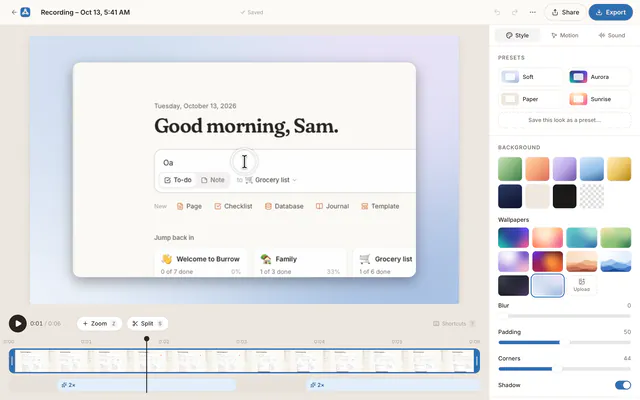Choose the dark slate wallpaper

pos(513,285)
